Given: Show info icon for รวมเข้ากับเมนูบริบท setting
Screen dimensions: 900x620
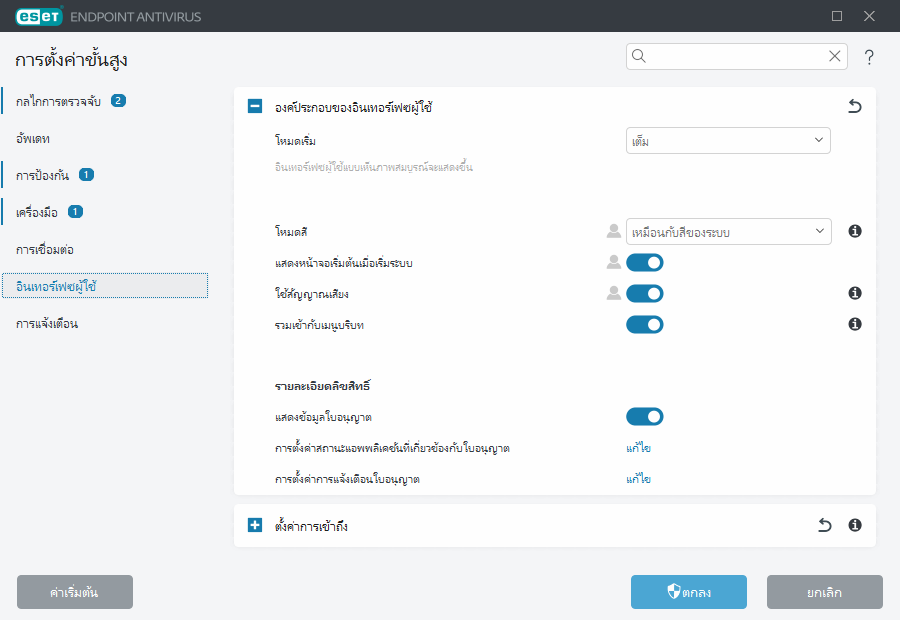Looking at the screenshot, I should [855, 324].
